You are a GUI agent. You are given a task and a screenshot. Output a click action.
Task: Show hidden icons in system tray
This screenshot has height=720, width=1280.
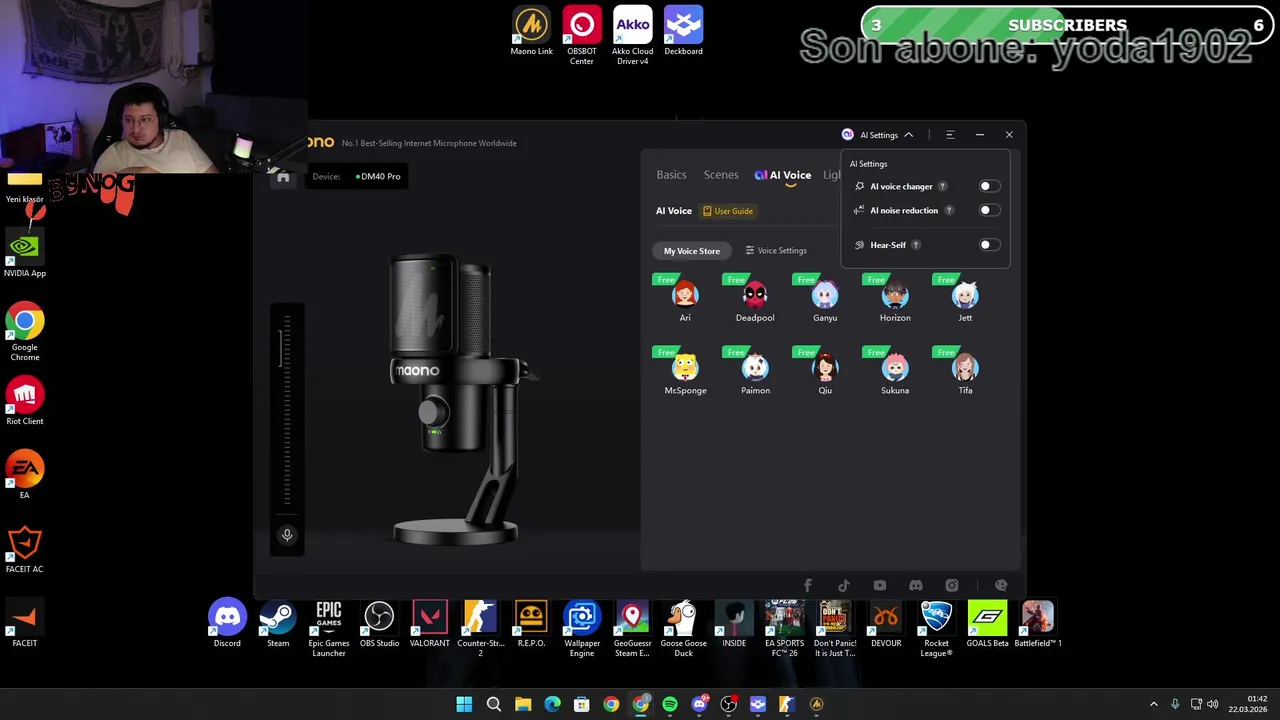(1153, 704)
